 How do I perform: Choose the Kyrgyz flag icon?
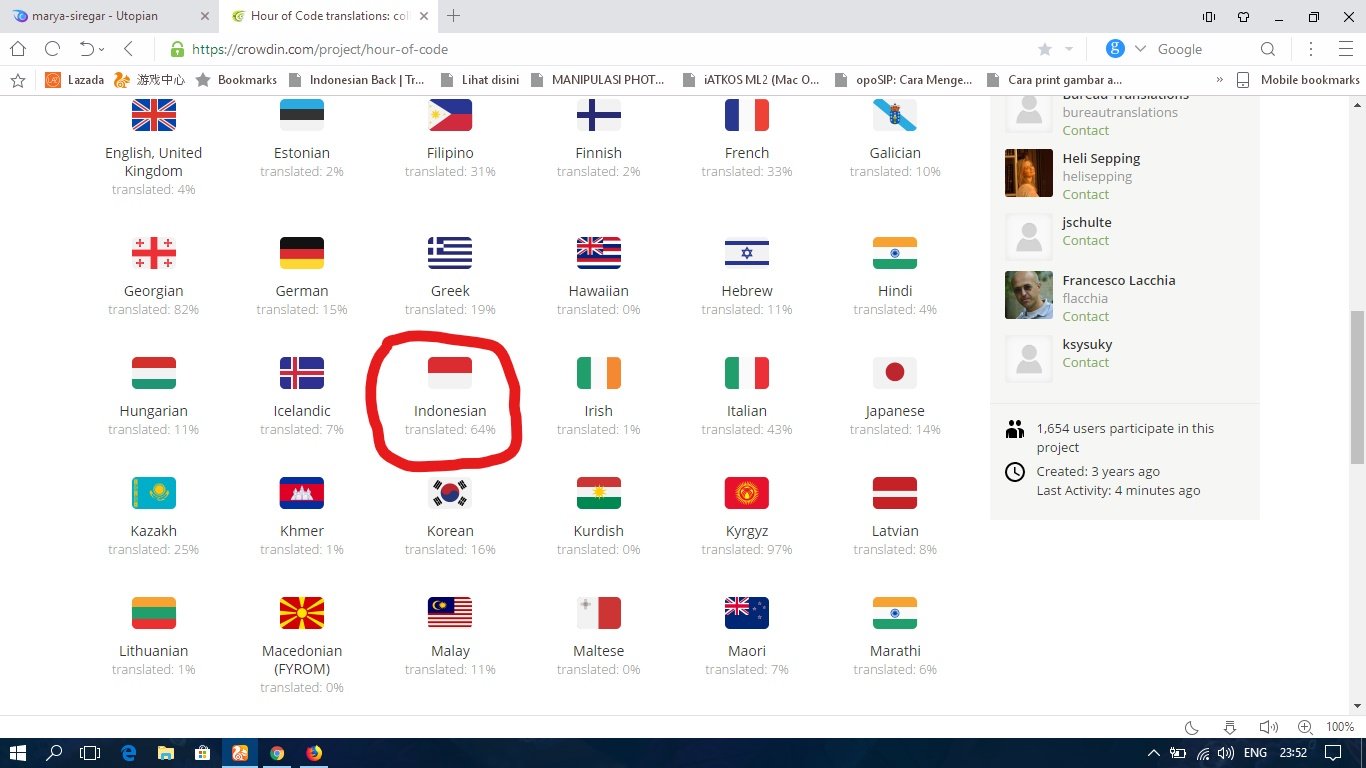tap(747, 493)
